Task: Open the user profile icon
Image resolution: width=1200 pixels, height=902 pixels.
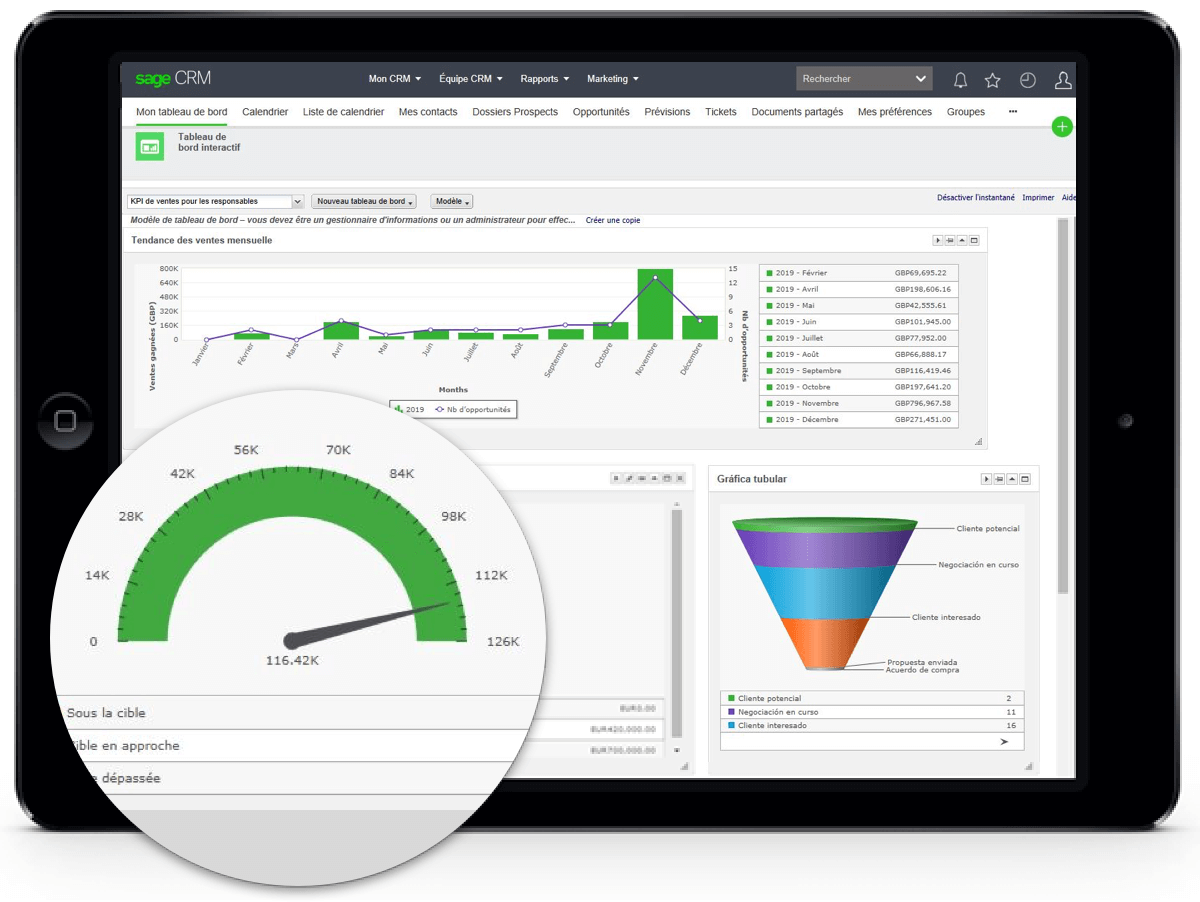Action: [x=1063, y=80]
